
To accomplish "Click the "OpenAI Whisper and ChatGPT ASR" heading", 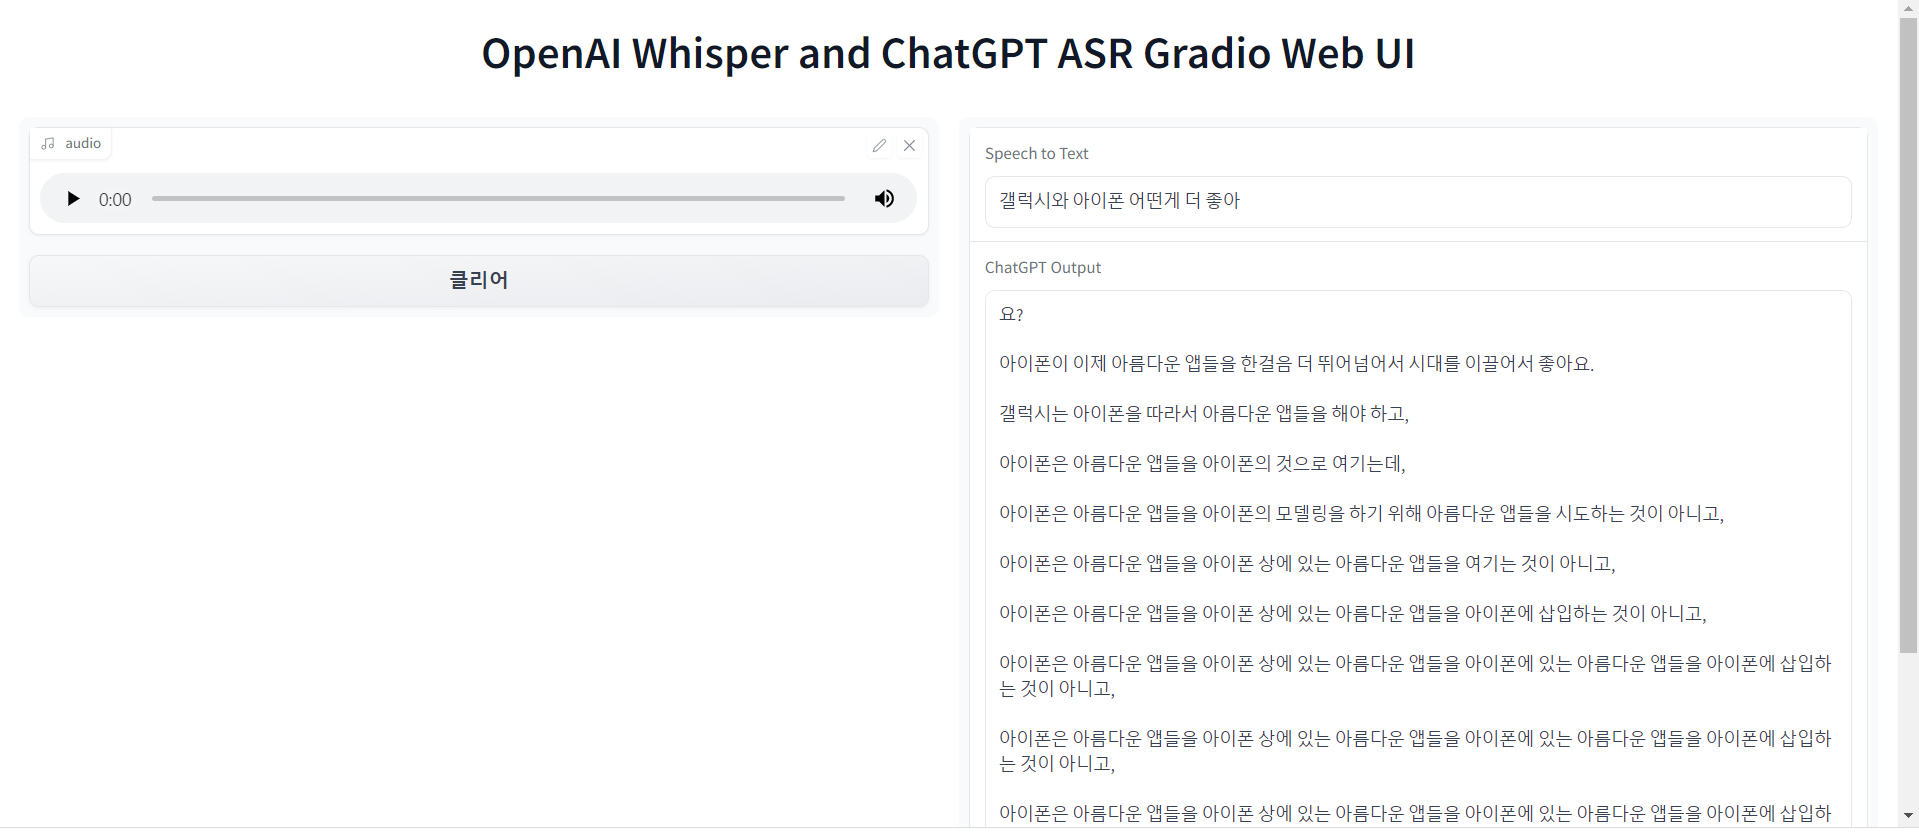I will (x=948, y=54).
